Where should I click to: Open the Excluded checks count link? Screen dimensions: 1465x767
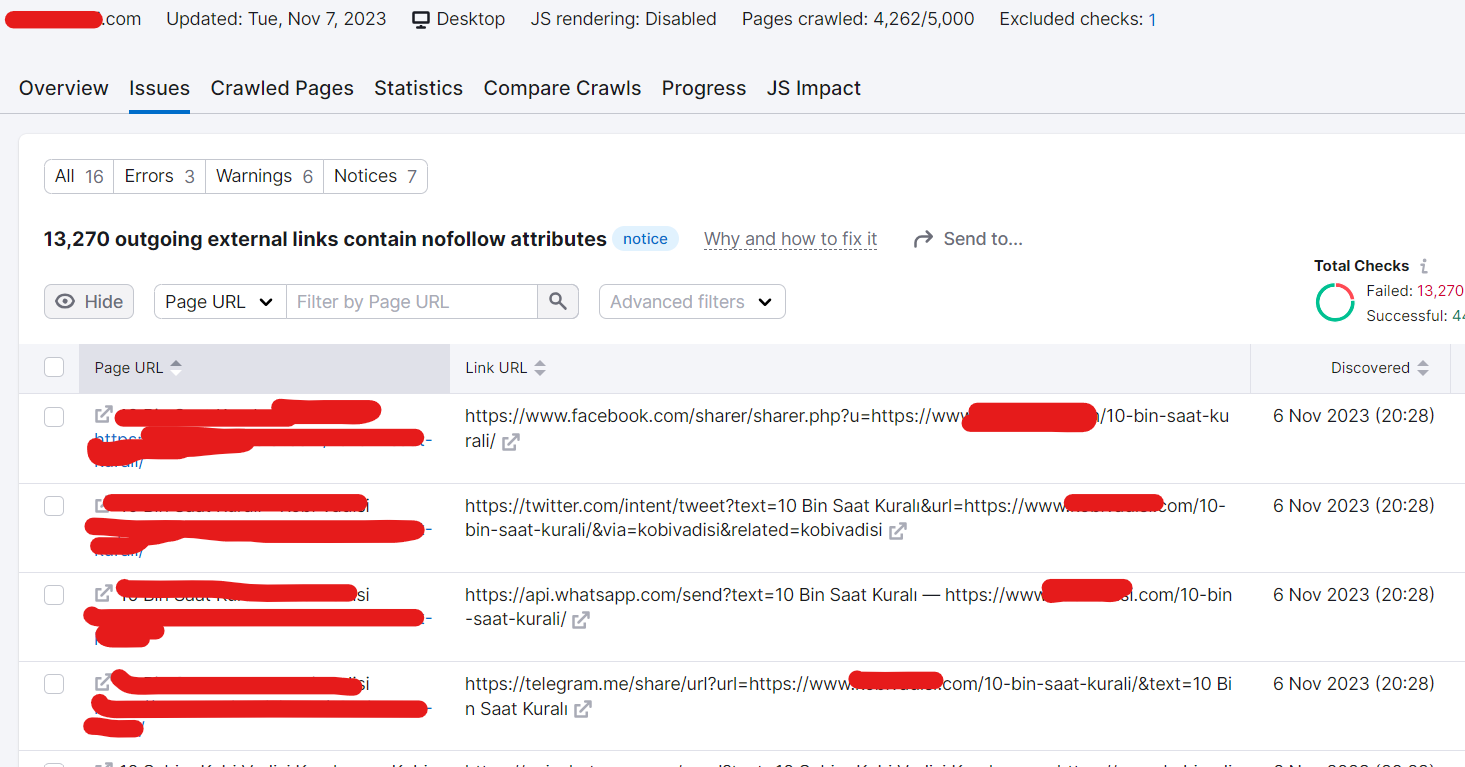tap(1152, 19)
